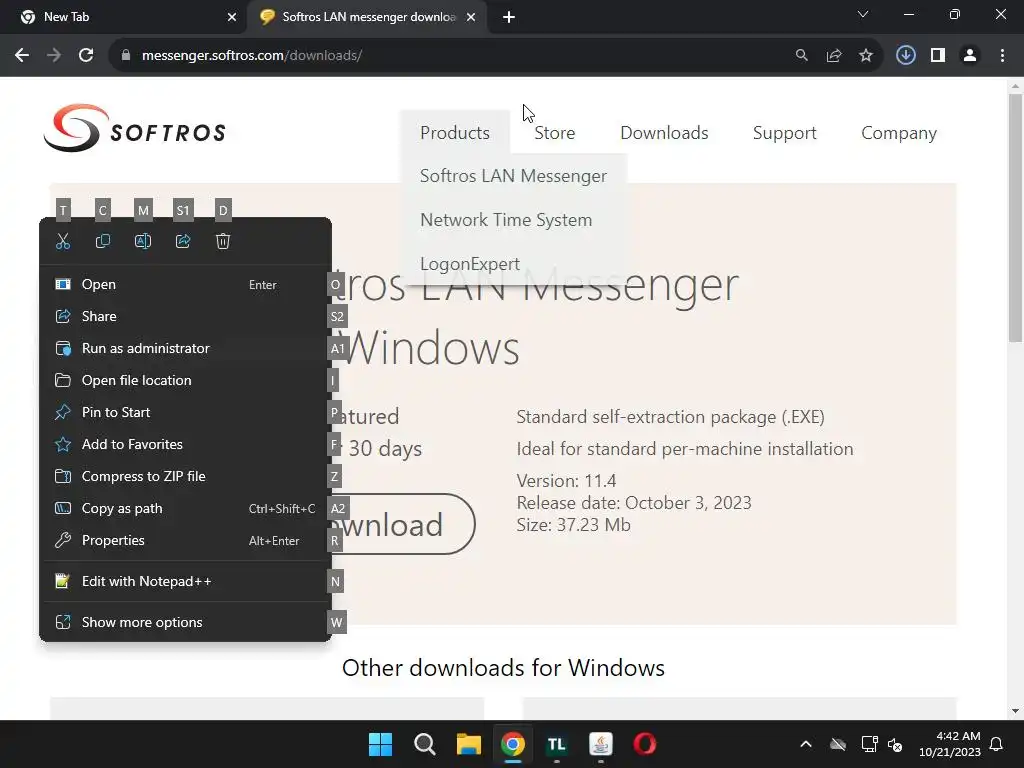Click the zoom magnifier icon in address bar

coord(801,56)
